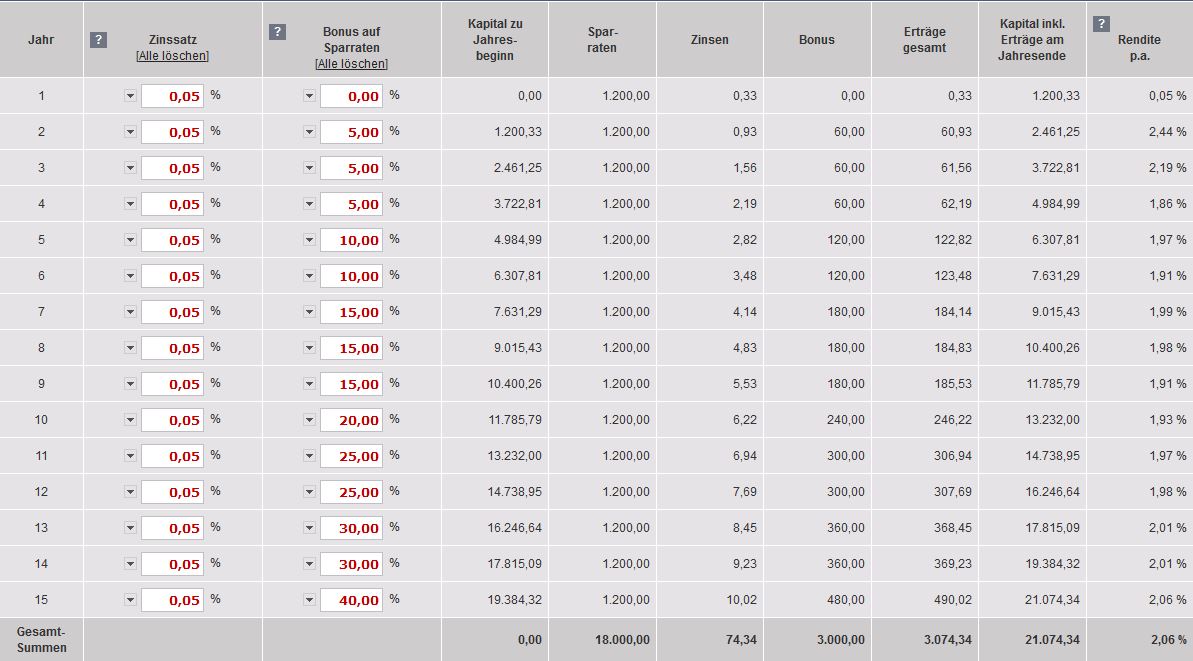Clear all bonus values via Alle löschen
The height and width of the screenshot is (661, 1193).
coord(351,63)
